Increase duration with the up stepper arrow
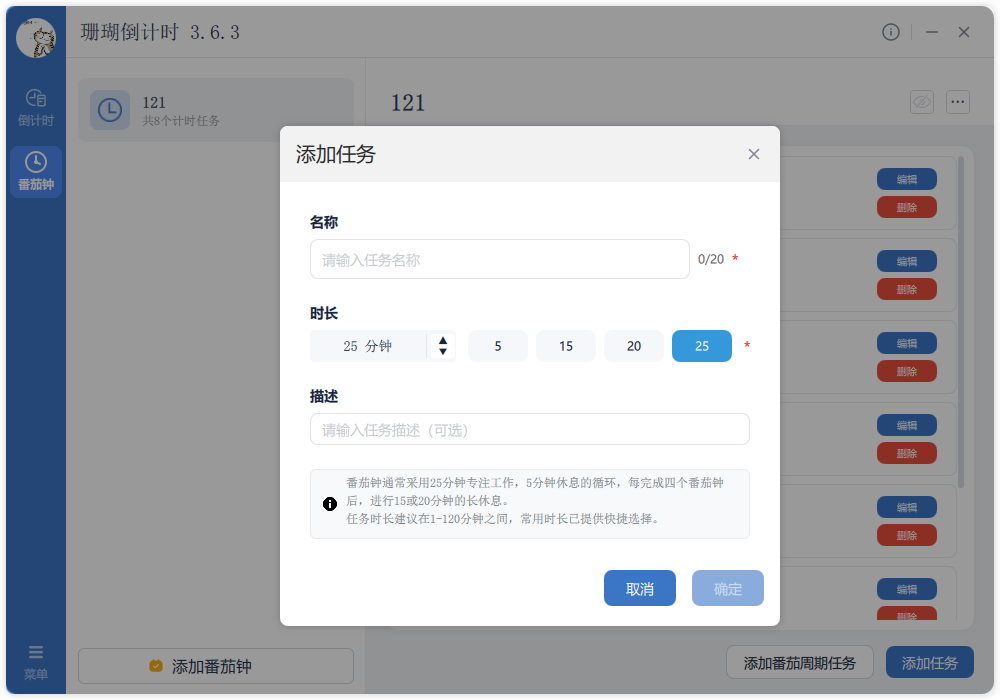Screen dimensions: 1000x700 (441, 339)
